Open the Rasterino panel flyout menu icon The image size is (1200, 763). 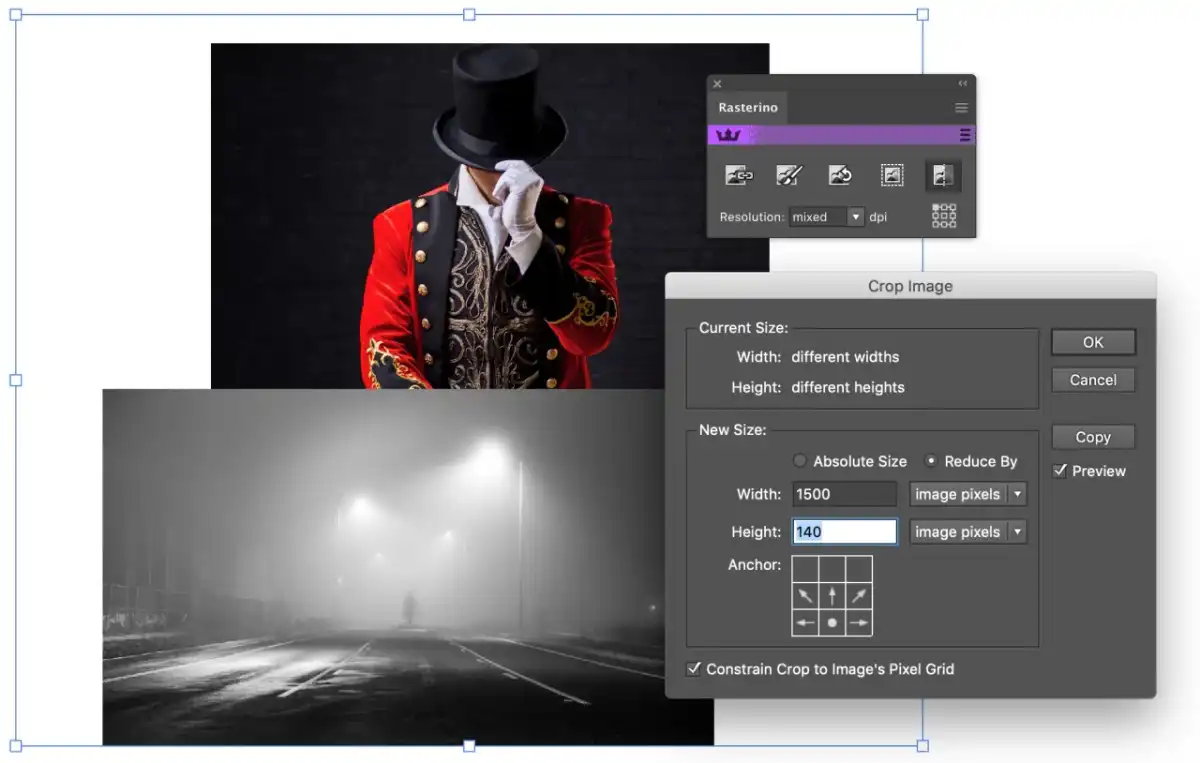(x=961, y=108)
